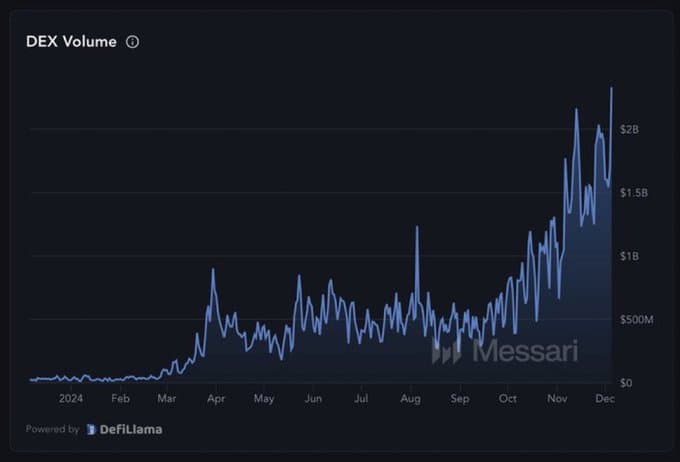The height and width of the screenshot is (462, 680).
Task: Click the 2024 x-axis label
Action: point(71,398)
